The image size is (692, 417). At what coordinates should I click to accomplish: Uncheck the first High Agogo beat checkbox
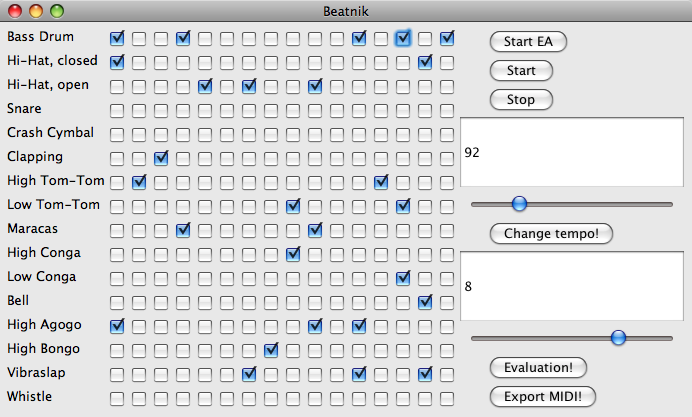click(117, 326)
